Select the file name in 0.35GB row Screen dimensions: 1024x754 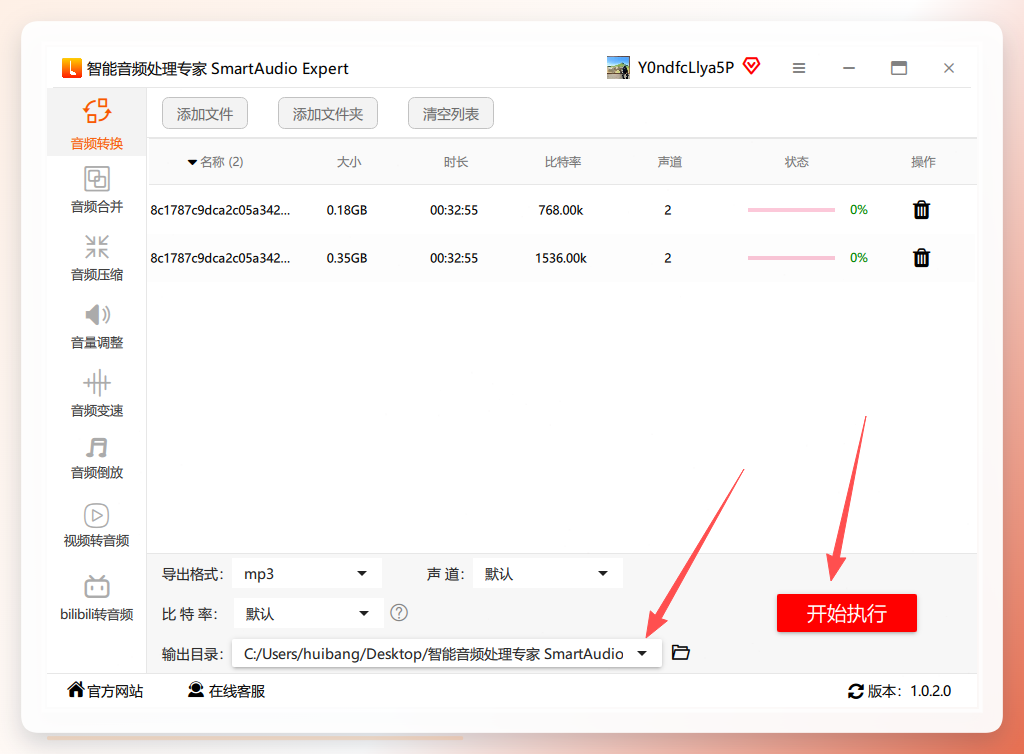pos(220,258)
